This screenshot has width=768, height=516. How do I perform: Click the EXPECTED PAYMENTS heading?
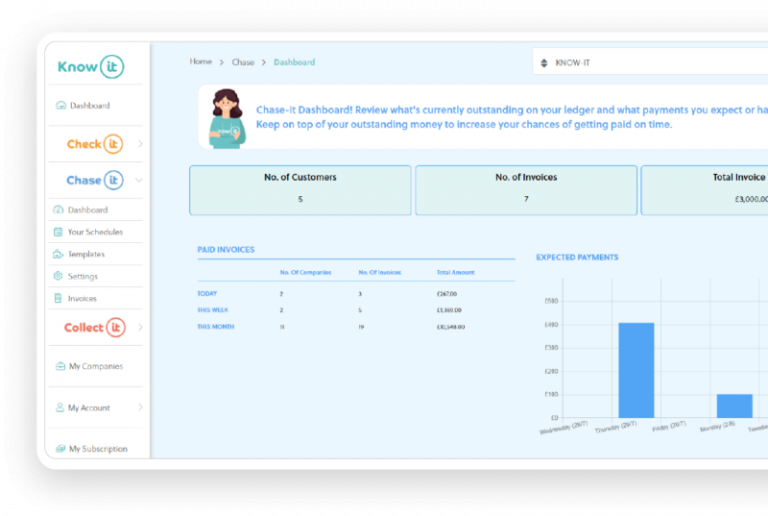[x=577, y=257]
